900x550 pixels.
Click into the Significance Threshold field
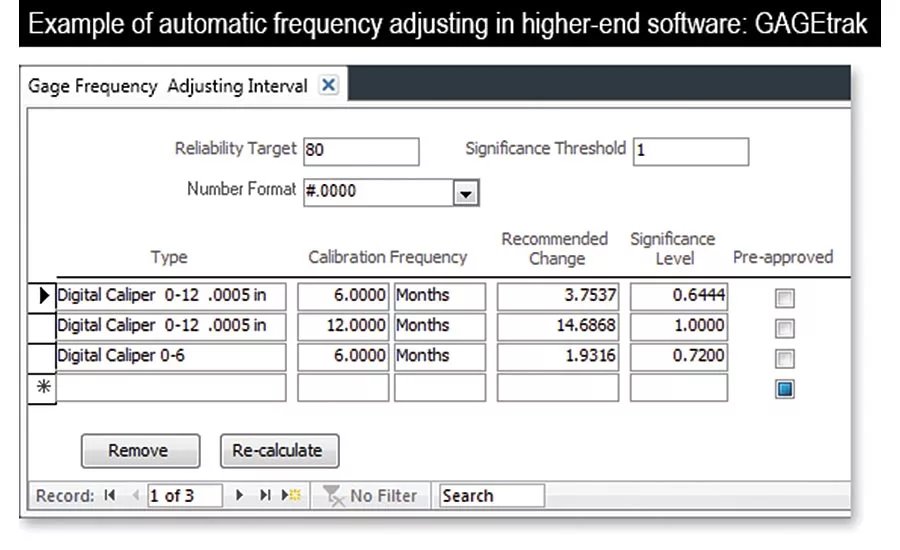[690, 152]
